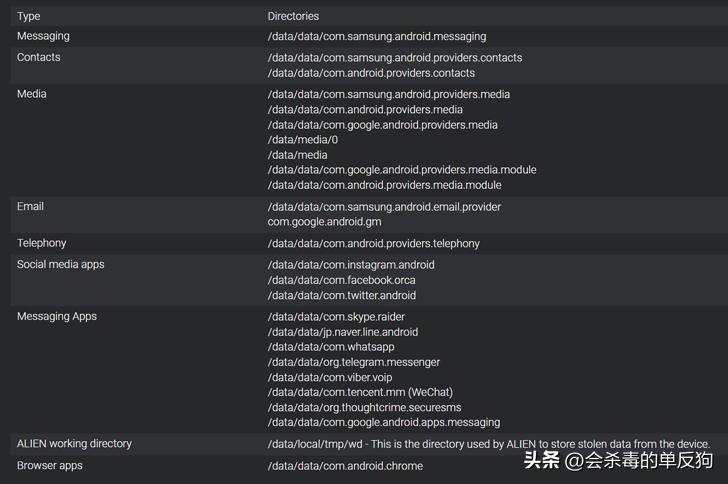Click the /data/media/0 directory entry
The image size is (728, 484).
302,140
